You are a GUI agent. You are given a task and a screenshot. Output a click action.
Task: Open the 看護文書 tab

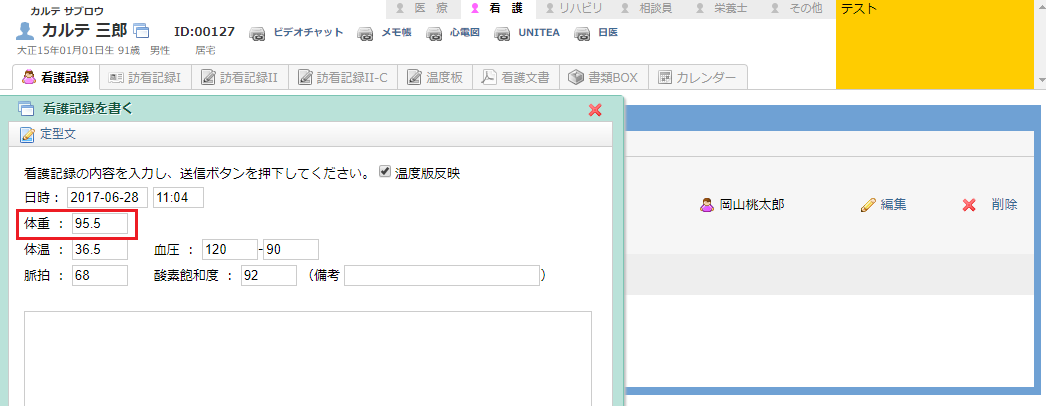pos(516,77)
